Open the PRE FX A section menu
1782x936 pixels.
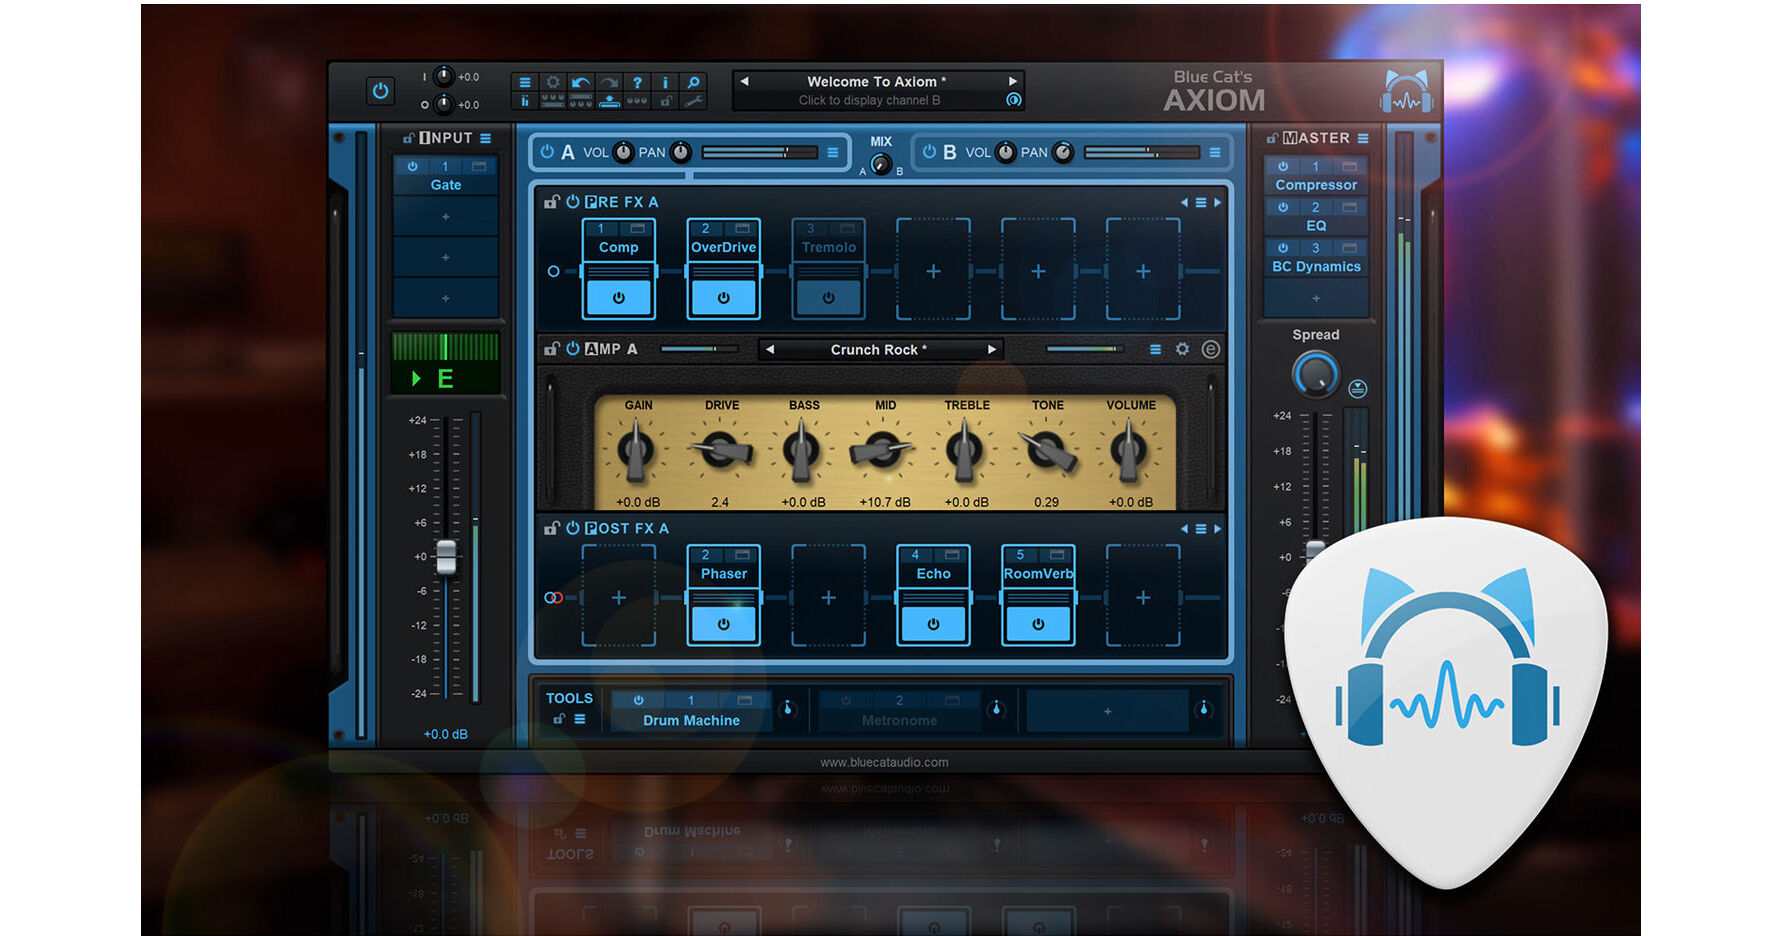(1200, 203)
